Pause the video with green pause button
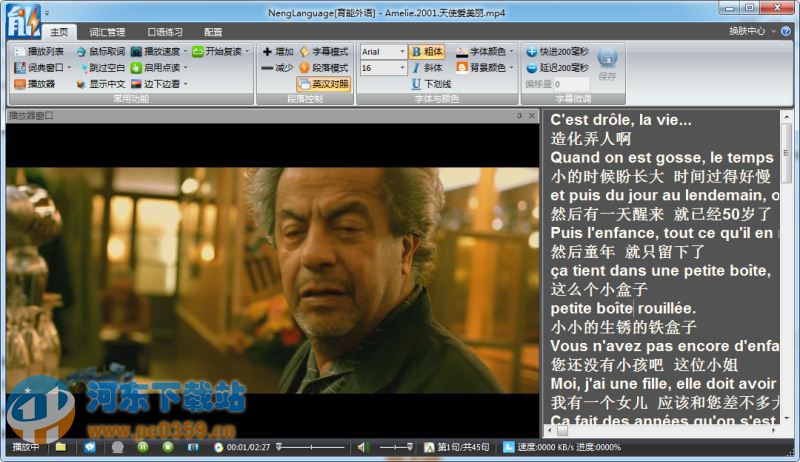 tap(143, 447)
